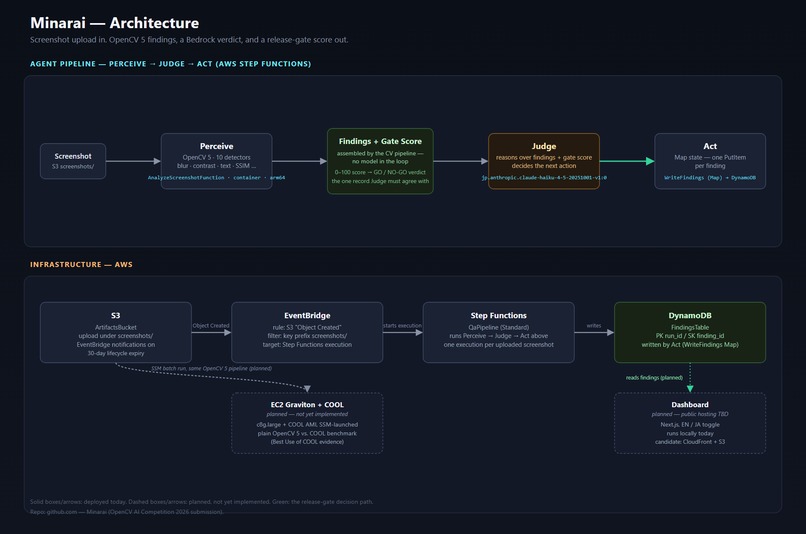Click the "Object Created" arrow label
The width and height of the screenshot is (806, 534).
click(211, 325)
